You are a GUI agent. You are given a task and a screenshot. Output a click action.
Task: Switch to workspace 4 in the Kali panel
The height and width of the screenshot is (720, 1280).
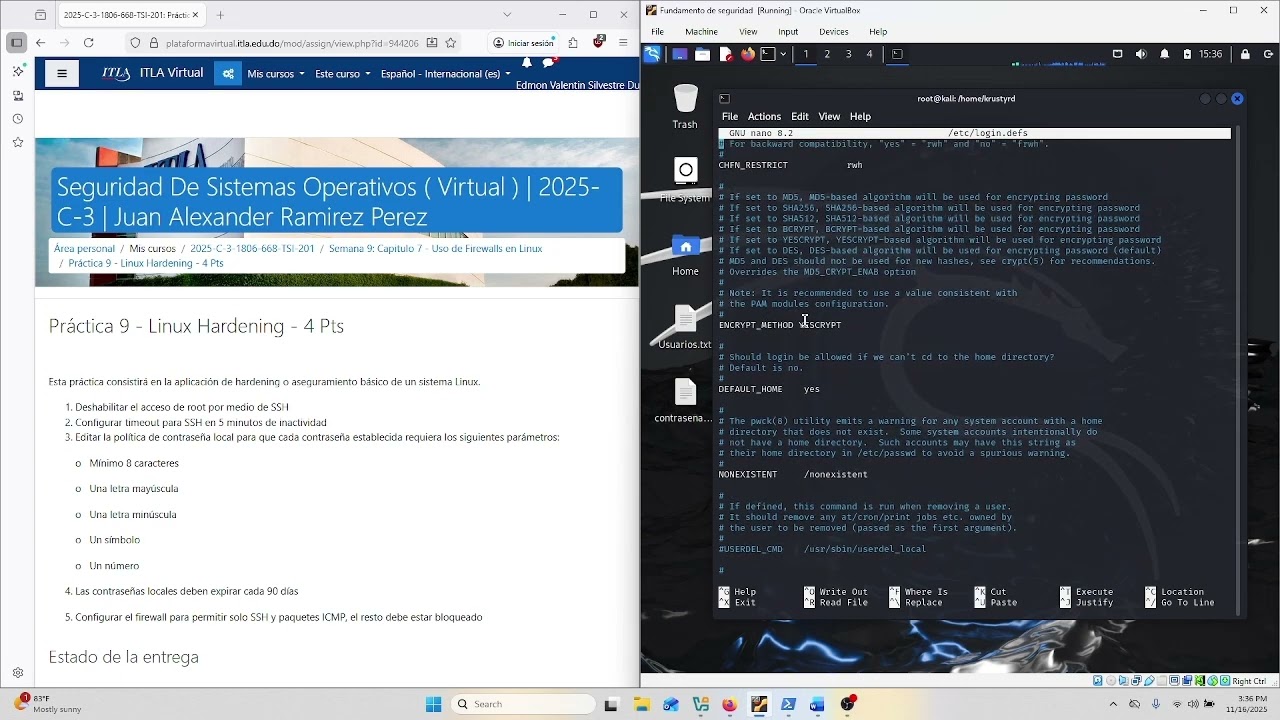click(x=869, y=54)
